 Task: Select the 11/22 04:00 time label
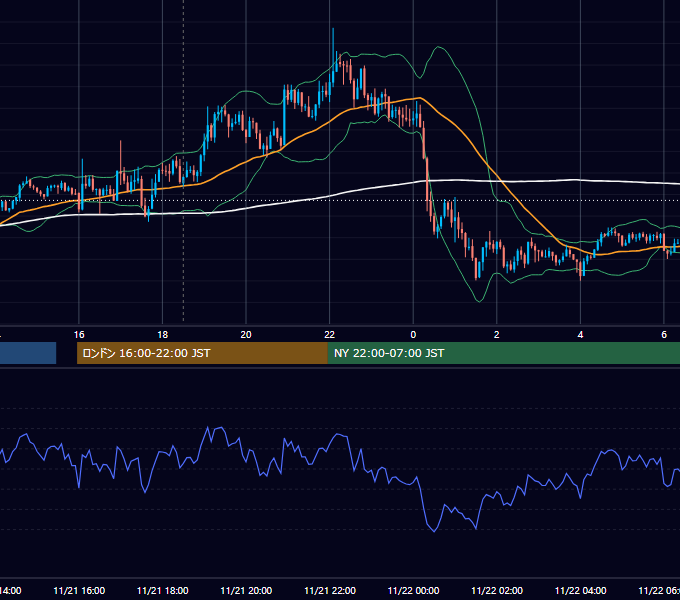click(x=581, y=590)
